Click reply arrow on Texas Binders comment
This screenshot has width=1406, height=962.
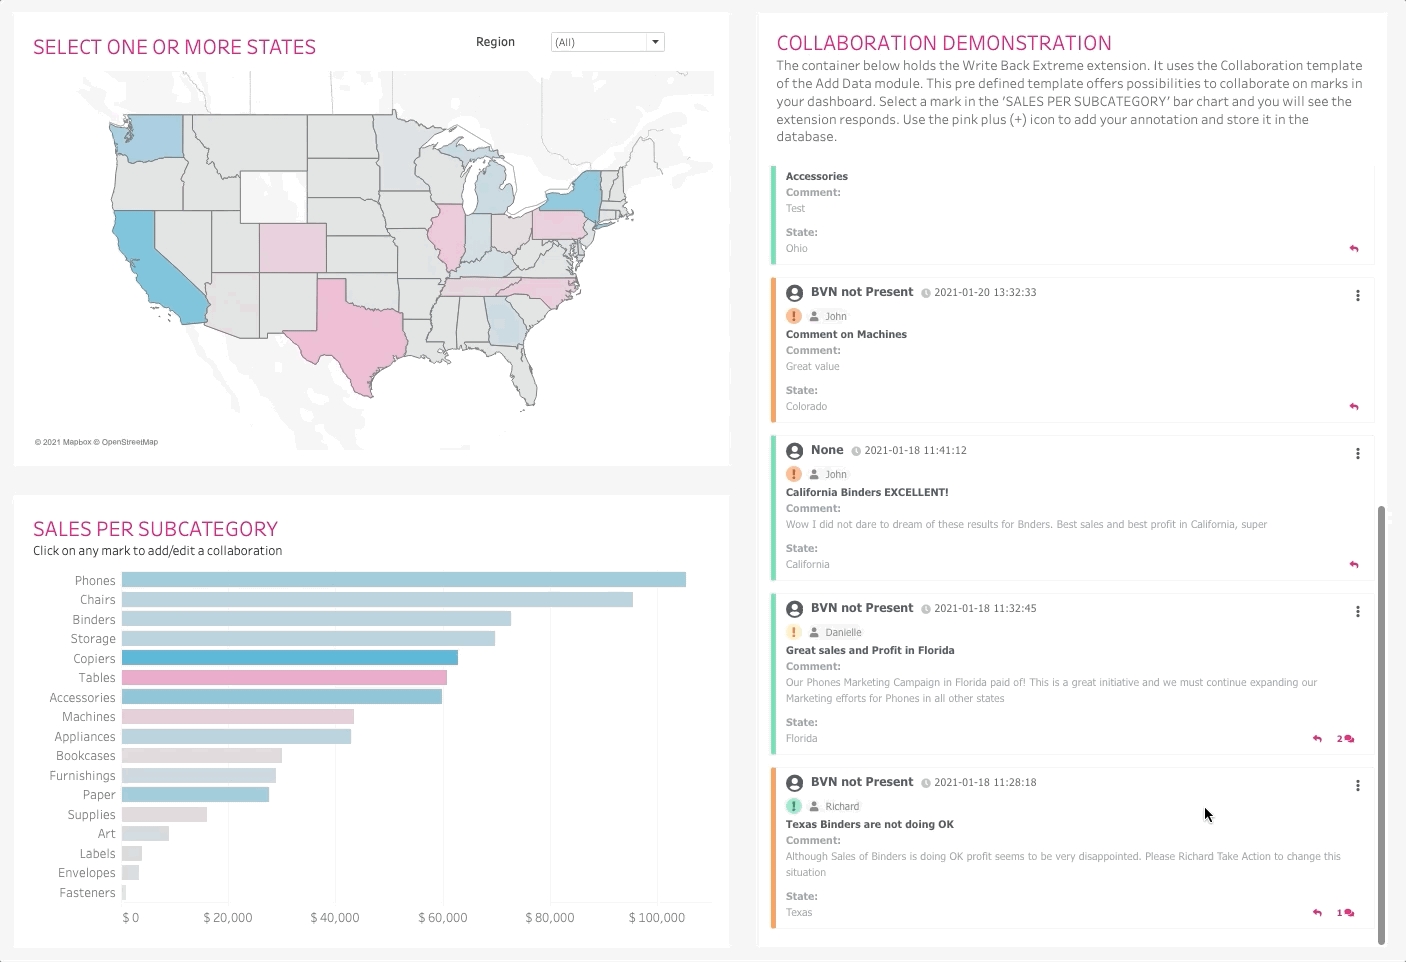point(1317,913)
